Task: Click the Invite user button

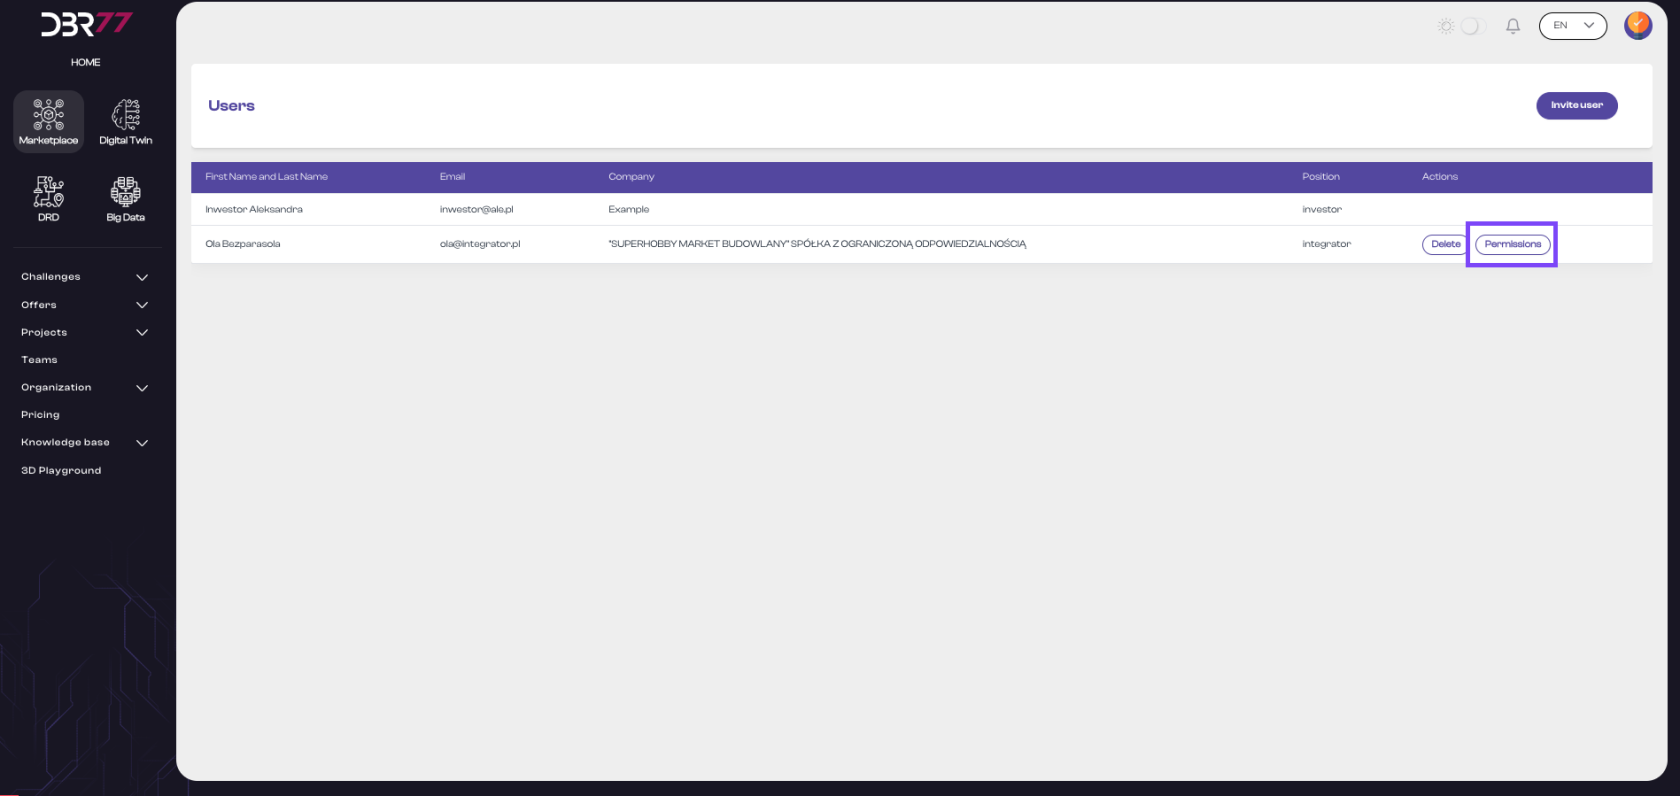Action: coord(1577,105)
